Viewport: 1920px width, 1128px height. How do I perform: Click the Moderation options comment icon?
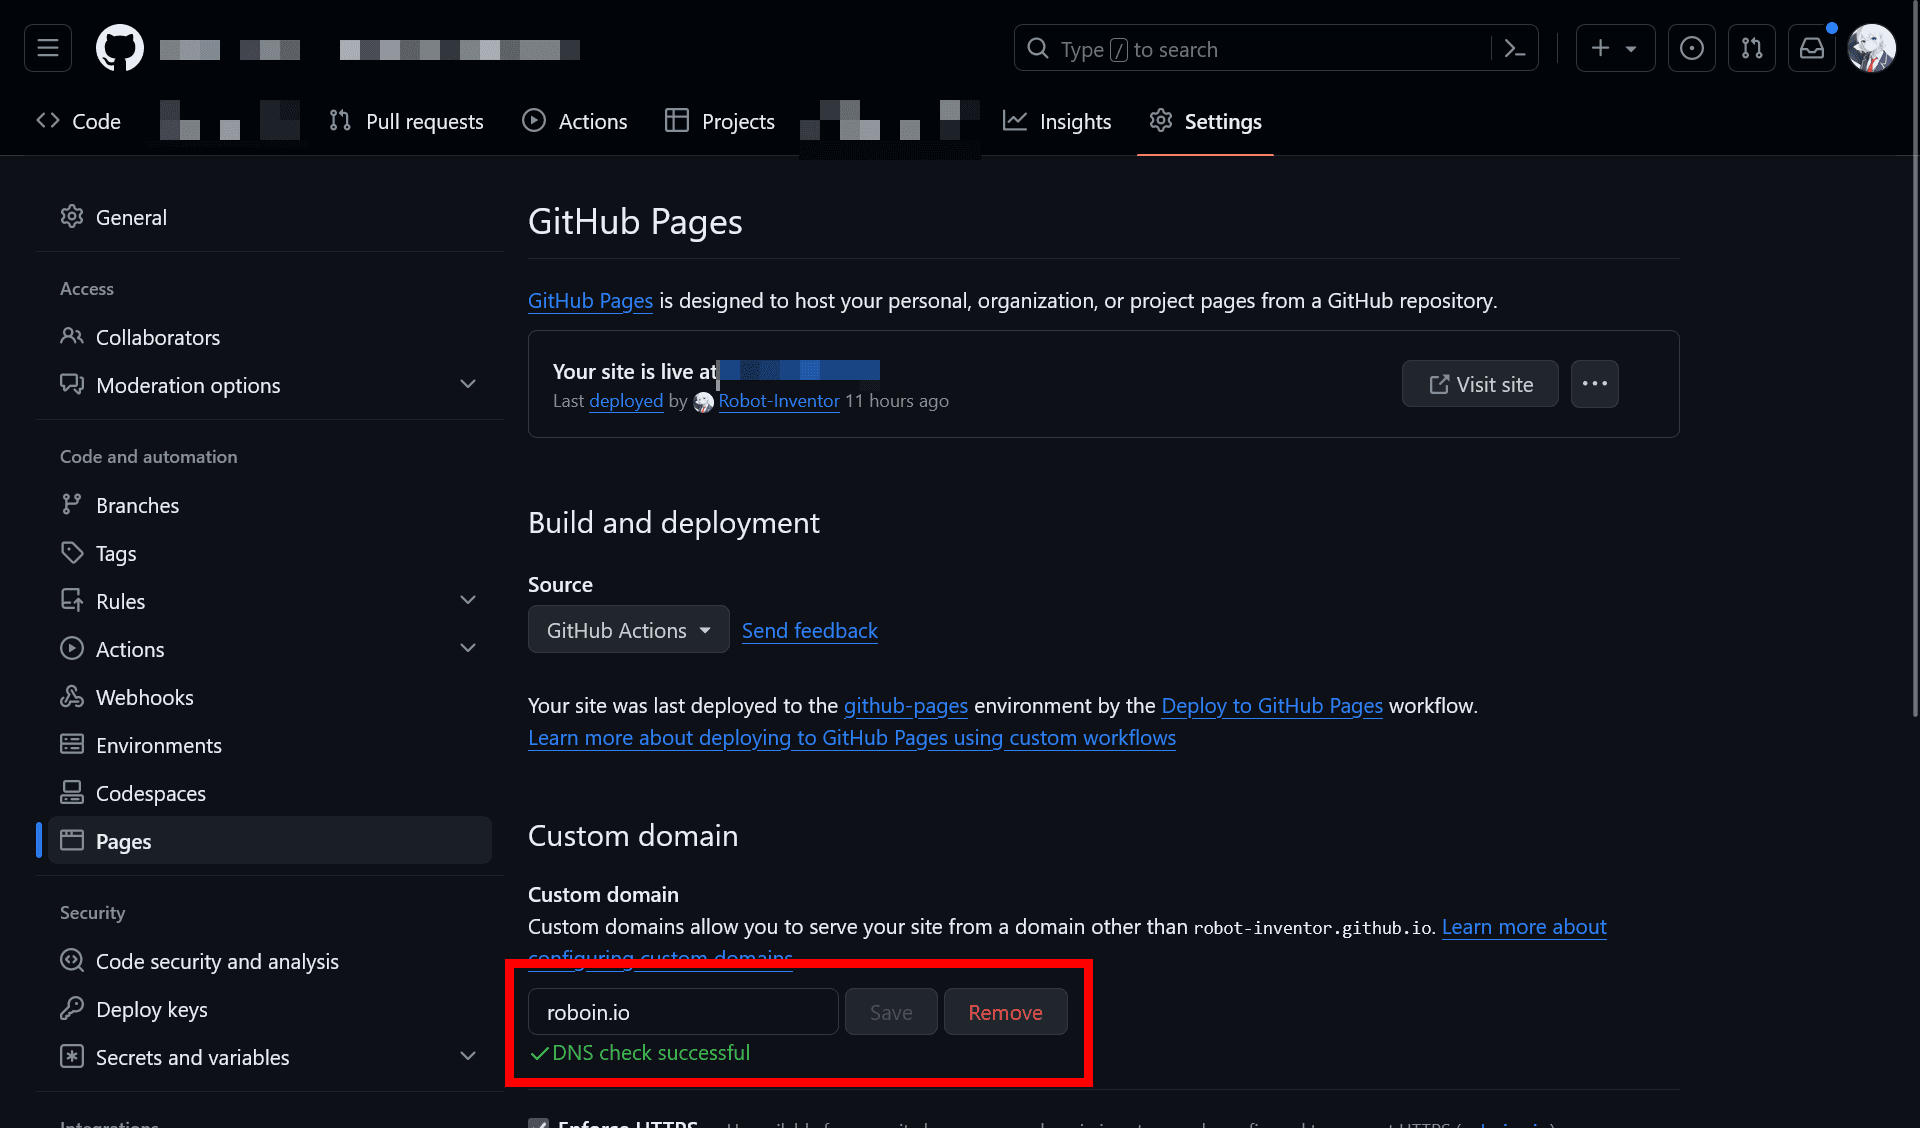[72, 384]
